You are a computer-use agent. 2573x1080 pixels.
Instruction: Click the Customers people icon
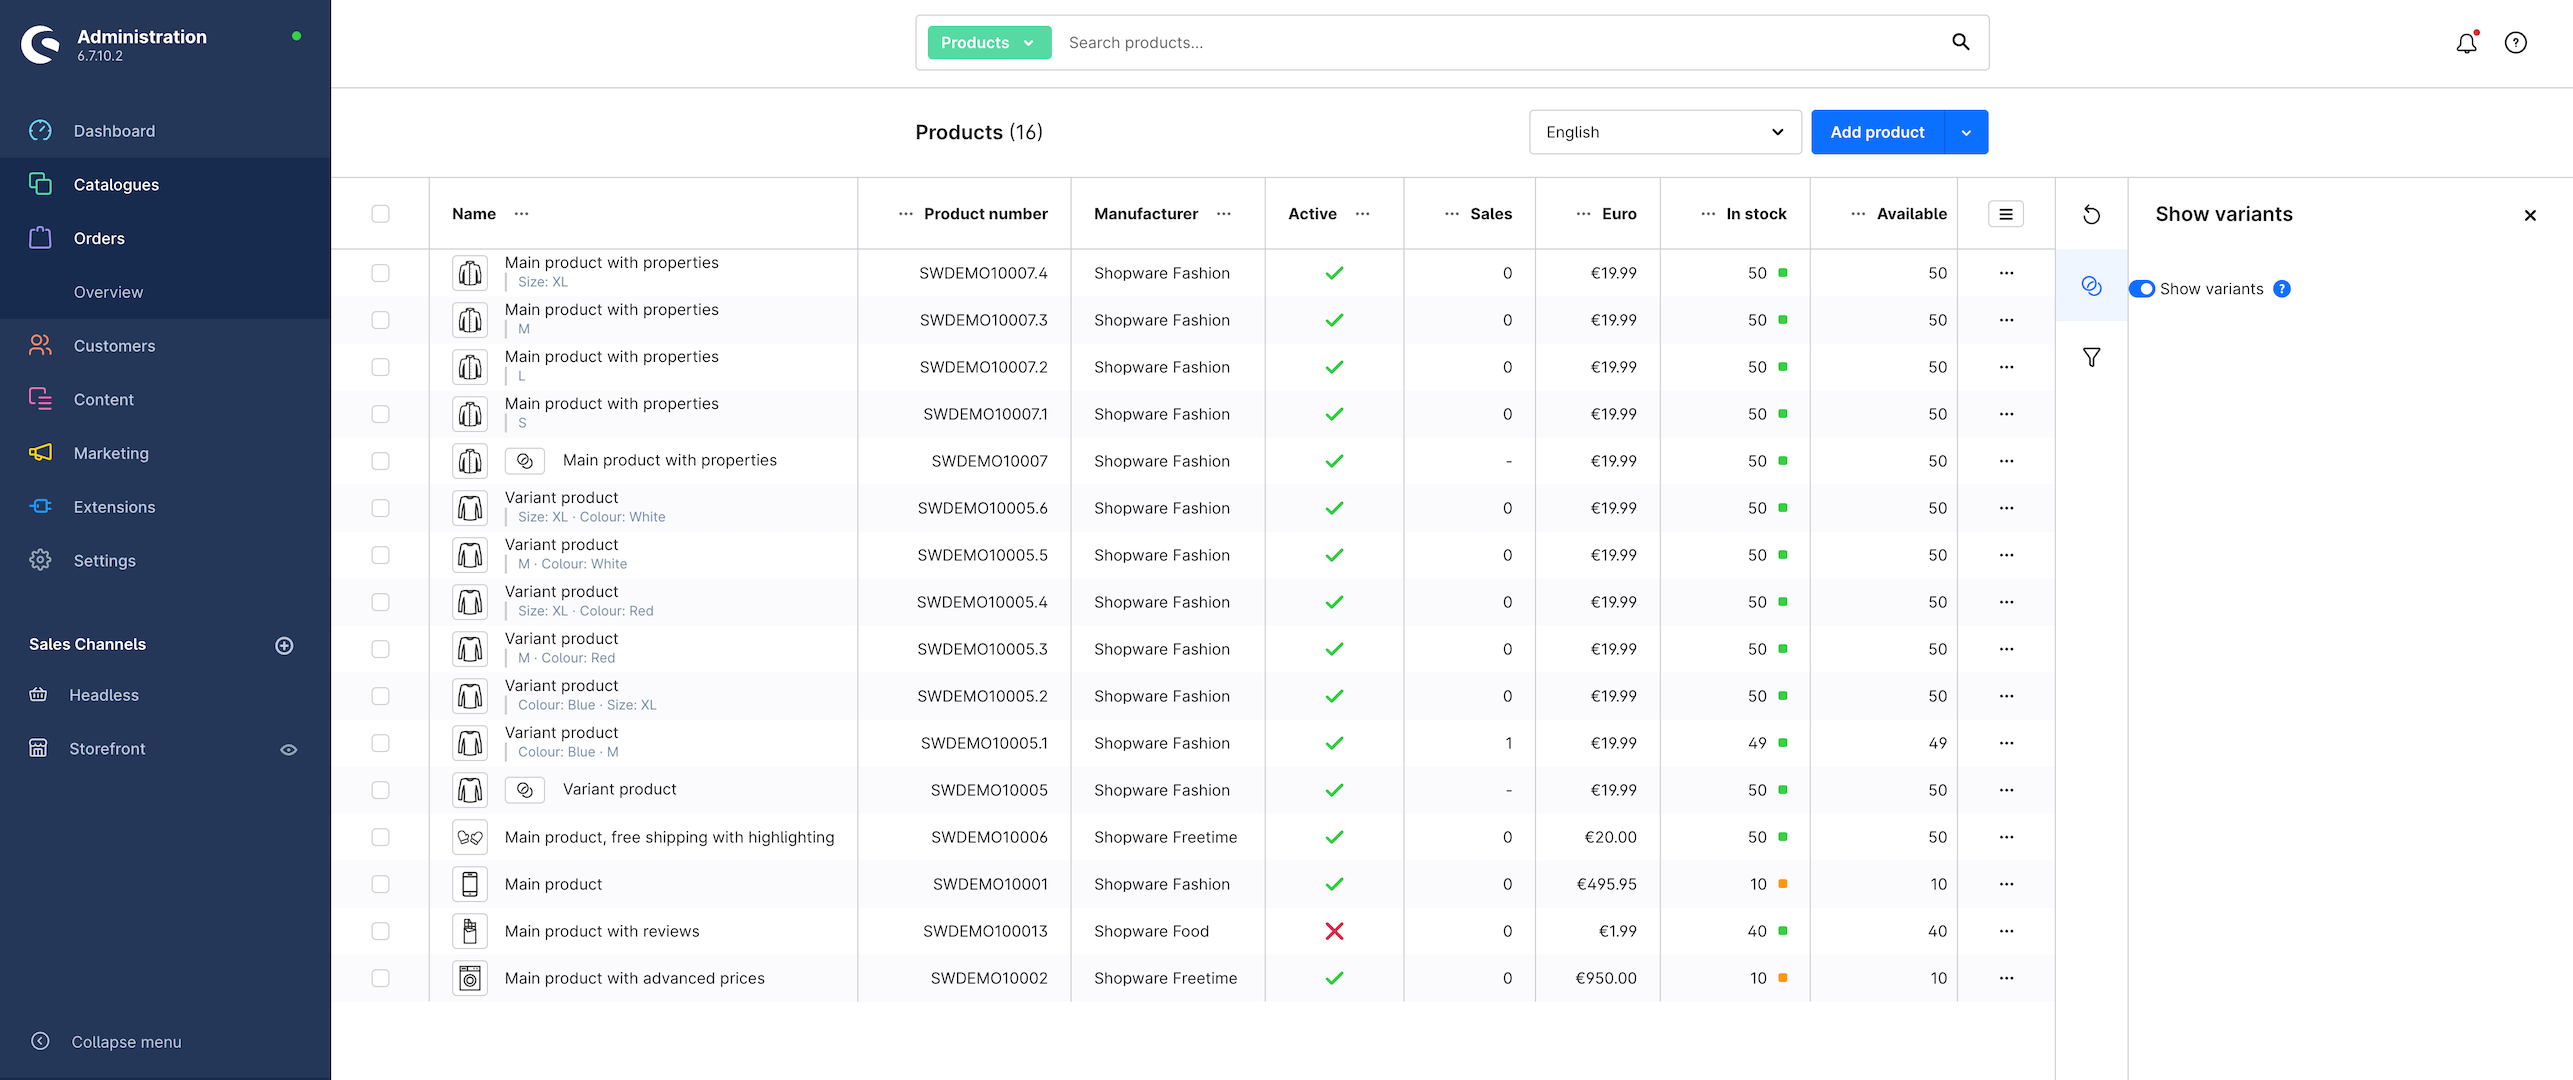40,346
